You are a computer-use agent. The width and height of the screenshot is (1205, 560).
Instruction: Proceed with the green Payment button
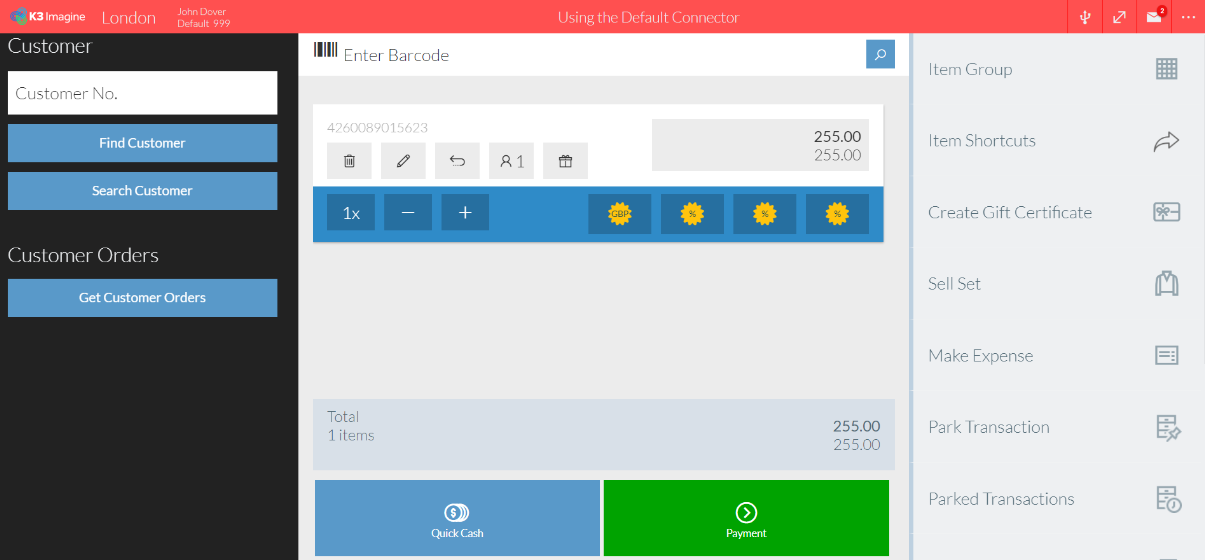746,518
